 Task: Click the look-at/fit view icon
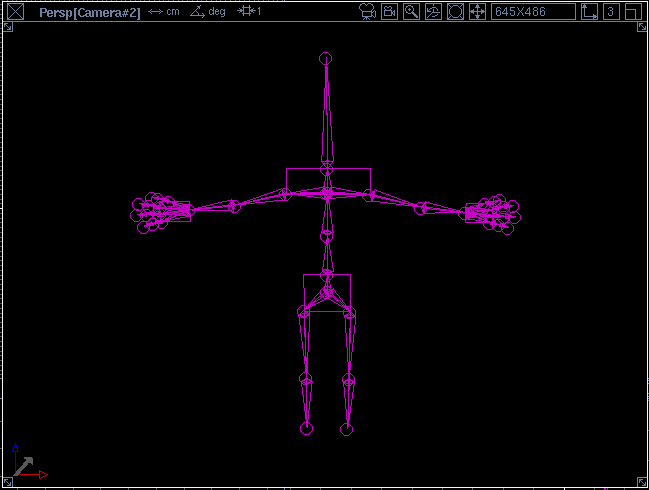(455, 12)
